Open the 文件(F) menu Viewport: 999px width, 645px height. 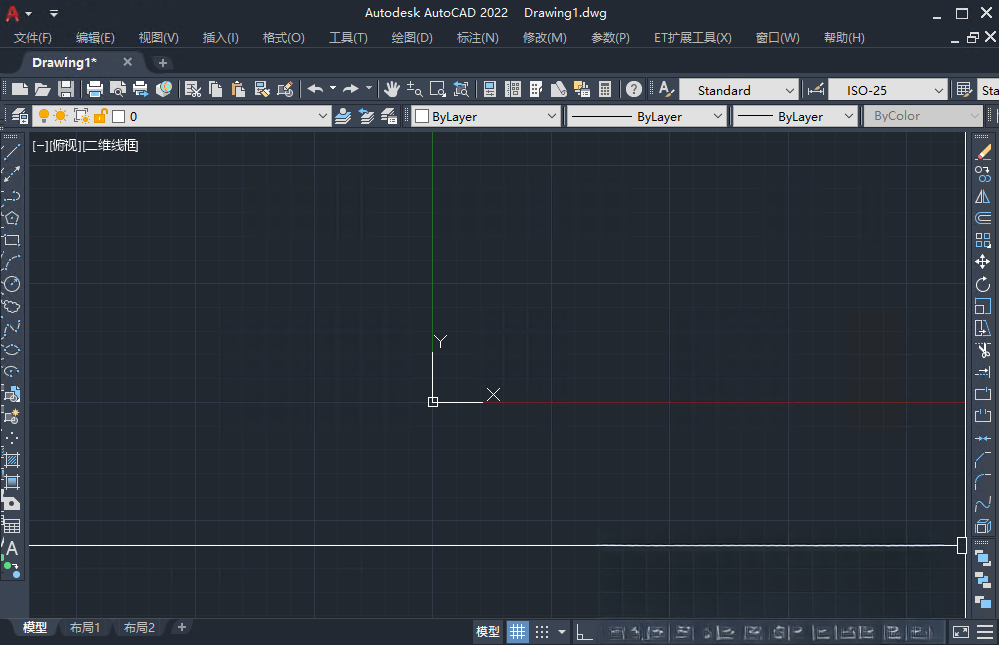[x=32, y=38]
